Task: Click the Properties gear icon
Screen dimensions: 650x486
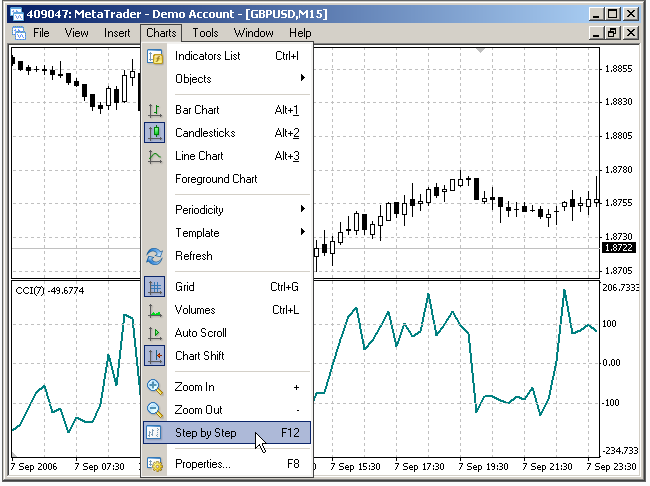Action: 155,464
